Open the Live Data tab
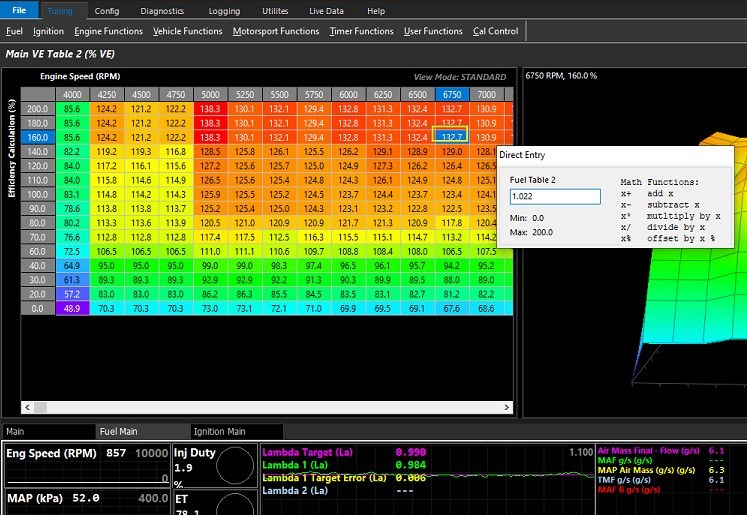 click(328, 10)
